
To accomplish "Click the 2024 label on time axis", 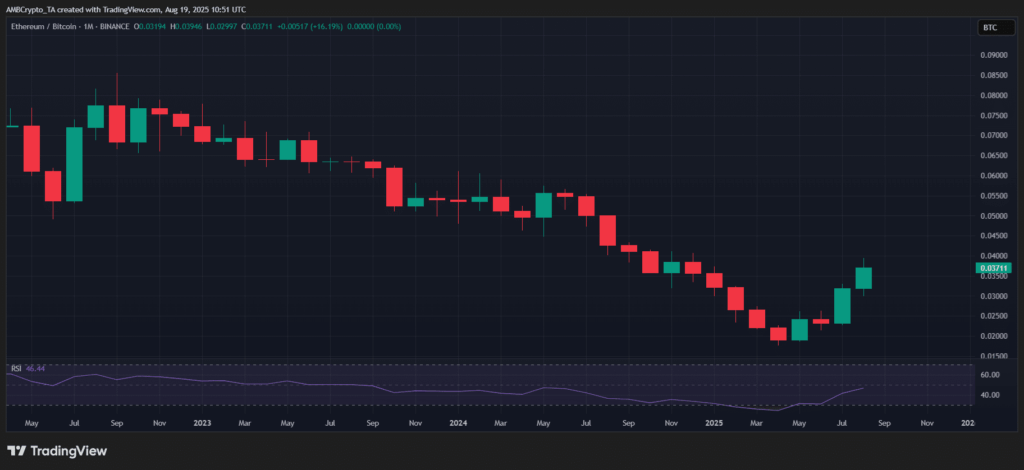I will 457,423.
